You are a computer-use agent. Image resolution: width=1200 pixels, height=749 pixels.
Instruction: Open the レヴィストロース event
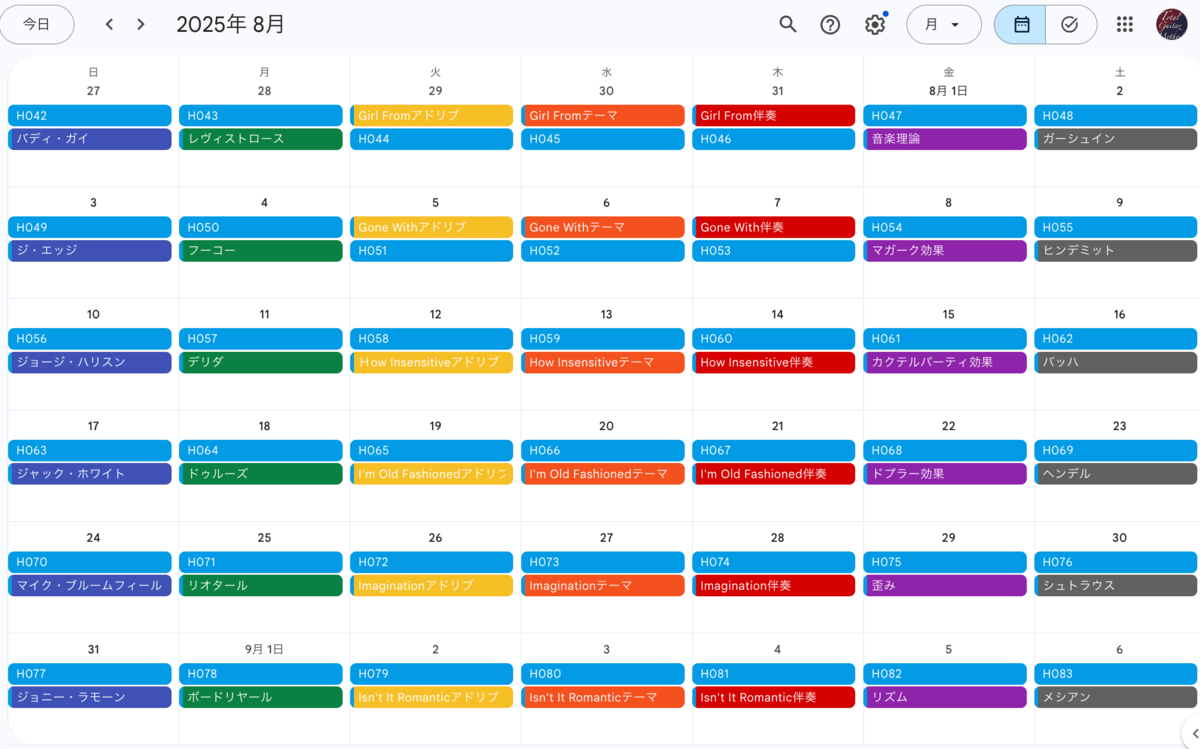coord(261,139)
